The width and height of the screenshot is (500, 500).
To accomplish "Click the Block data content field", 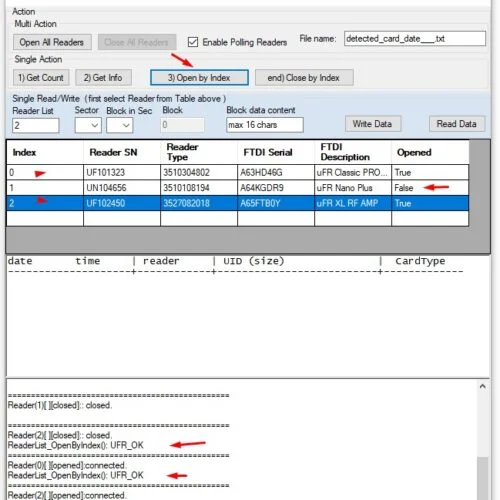I will point(265,125).
